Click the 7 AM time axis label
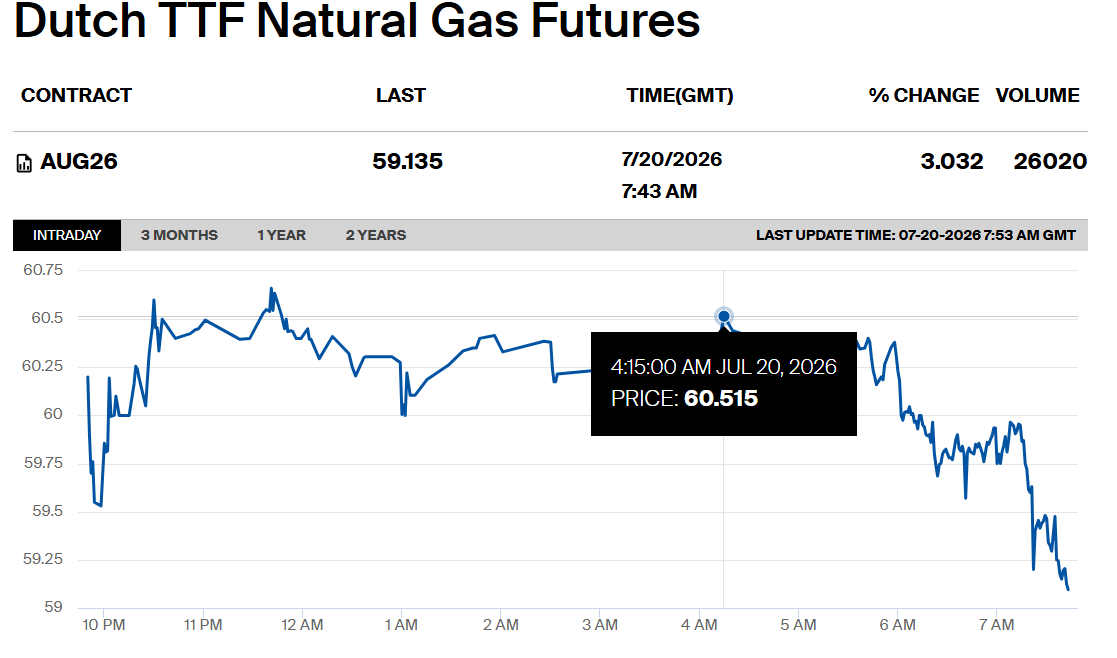 point(997,625)
